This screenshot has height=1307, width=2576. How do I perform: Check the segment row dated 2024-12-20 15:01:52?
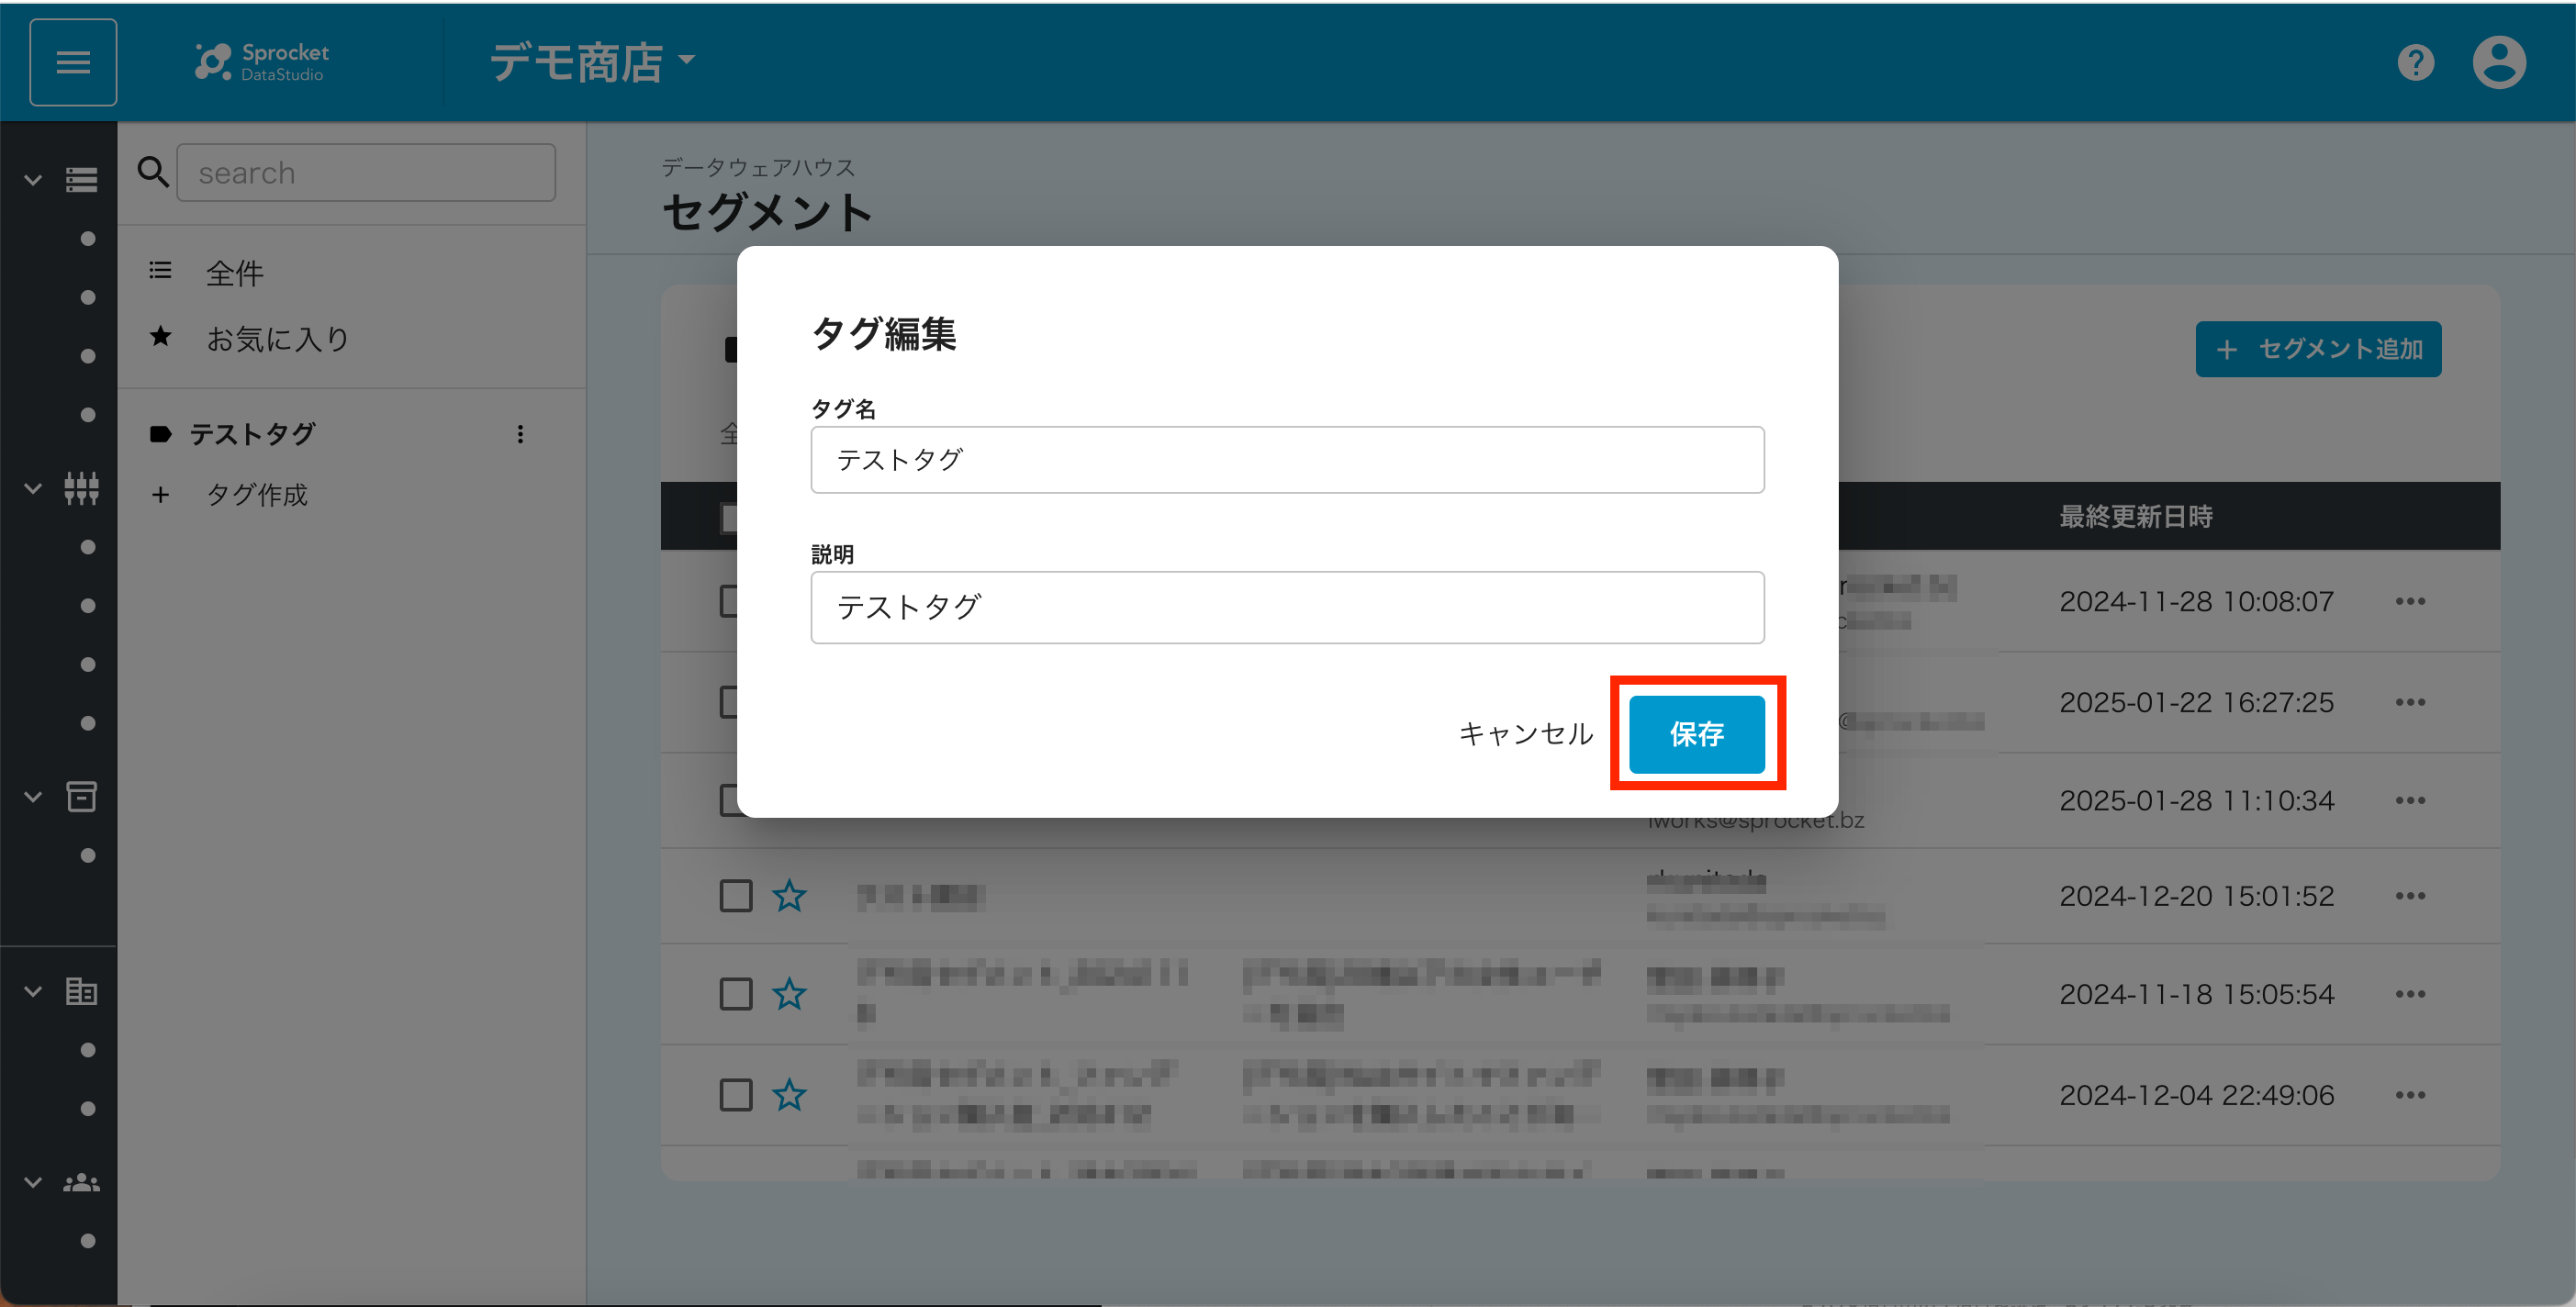[736, 895]
